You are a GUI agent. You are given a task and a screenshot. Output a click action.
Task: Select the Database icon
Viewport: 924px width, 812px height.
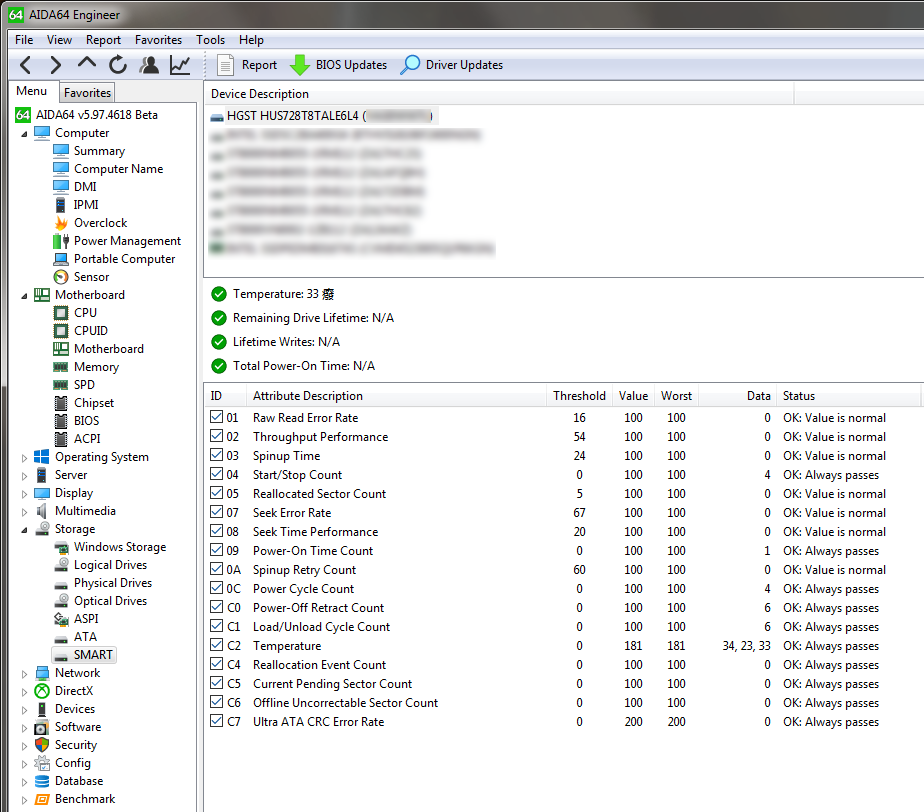(42, 781)
